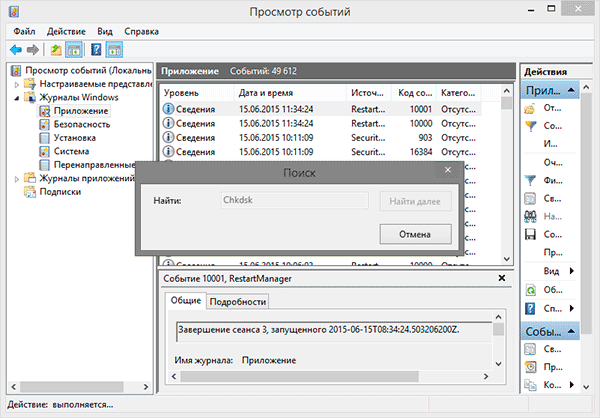The image size is (600, 418).
Task: Close the event details pane with X
Action: [501, 277]
